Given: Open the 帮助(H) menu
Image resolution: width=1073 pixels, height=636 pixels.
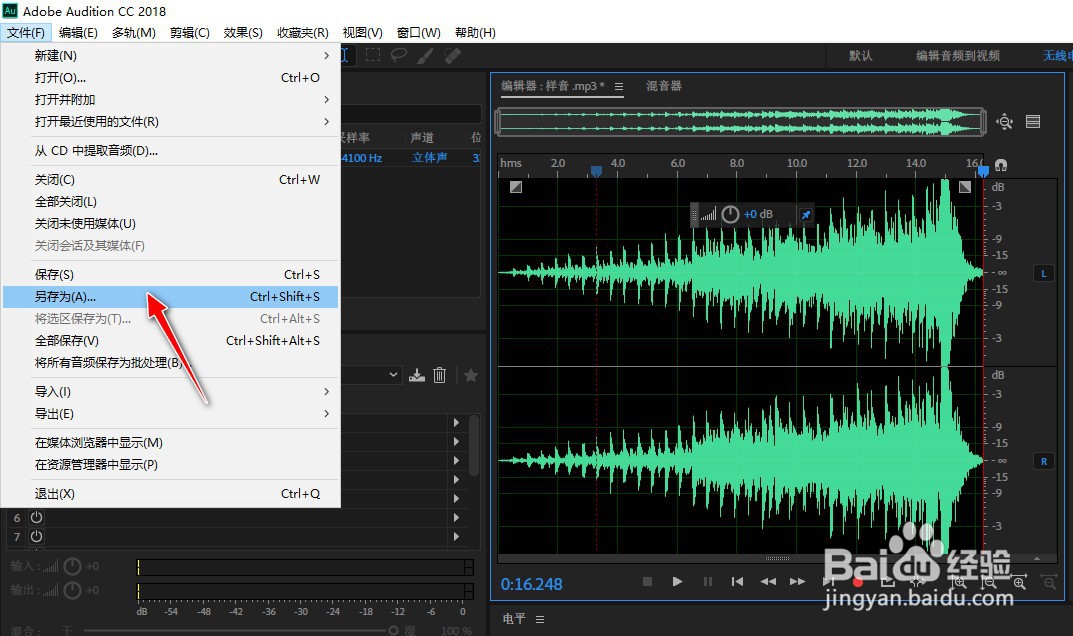Looking at the screenshot, I should pos(475,32).
